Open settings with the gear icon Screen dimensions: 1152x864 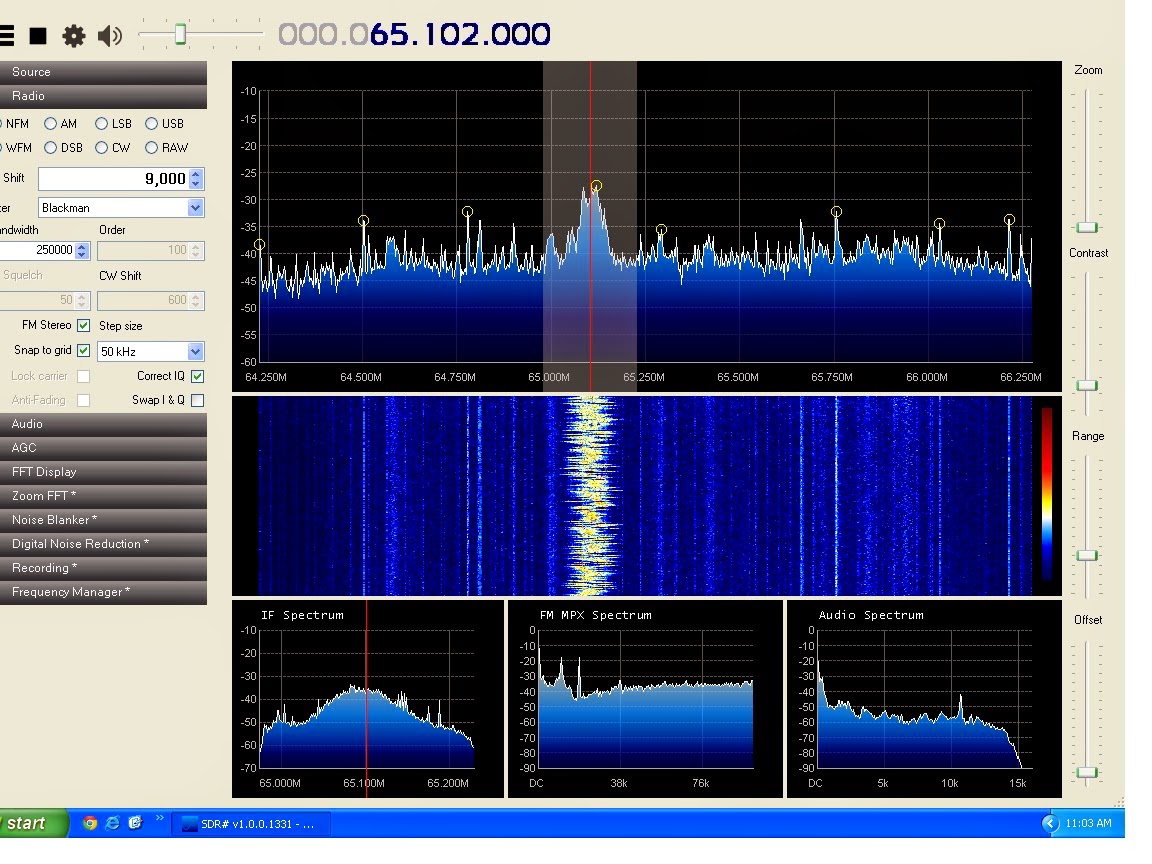tap(73, 35)
